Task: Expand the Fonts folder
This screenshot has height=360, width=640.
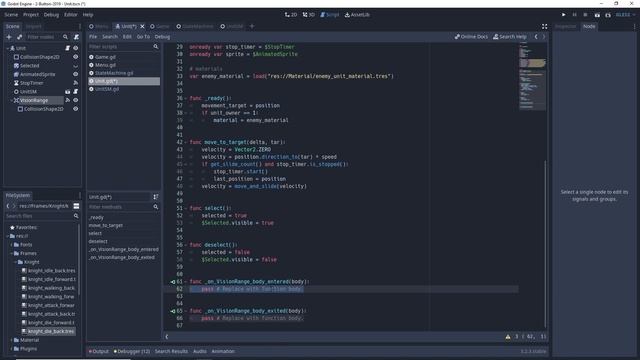Action: pyautogui.click(x=11, y=245)
